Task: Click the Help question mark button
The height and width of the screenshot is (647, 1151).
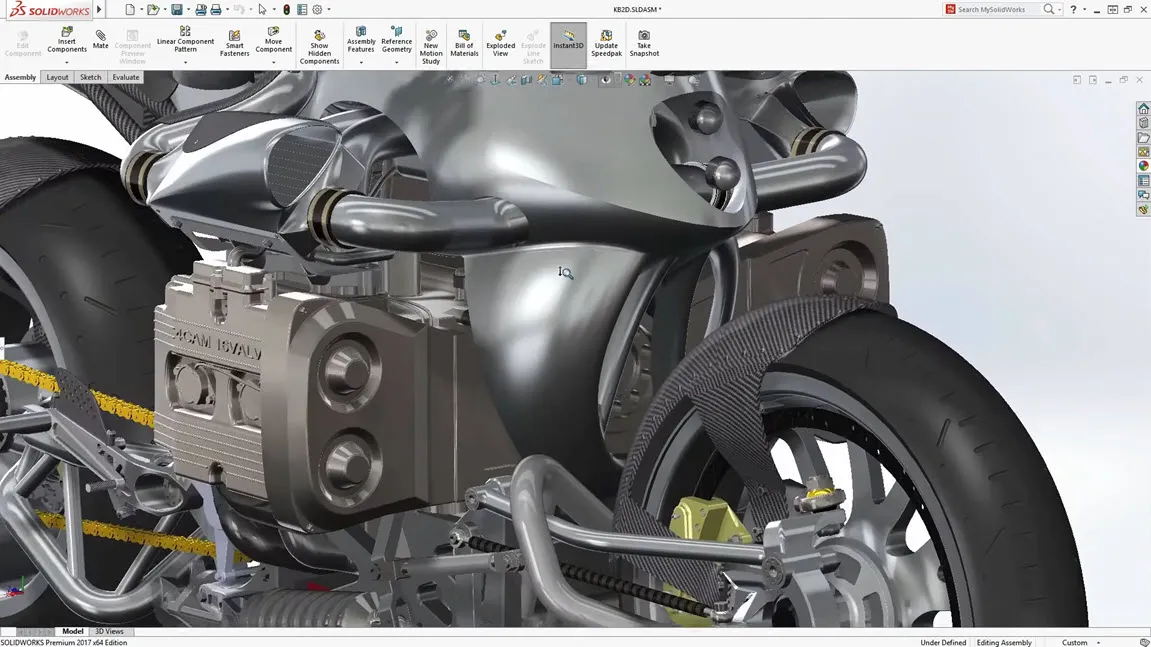Action: click(x=1073, y=9)
